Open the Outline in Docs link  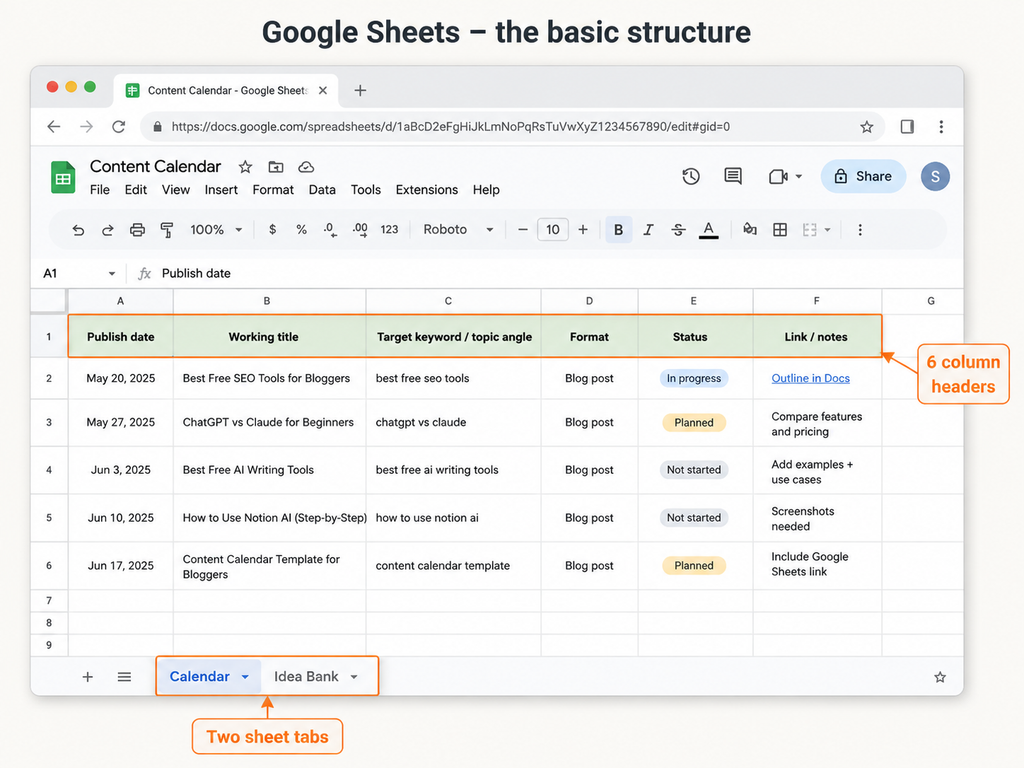[x=810, y=378]
